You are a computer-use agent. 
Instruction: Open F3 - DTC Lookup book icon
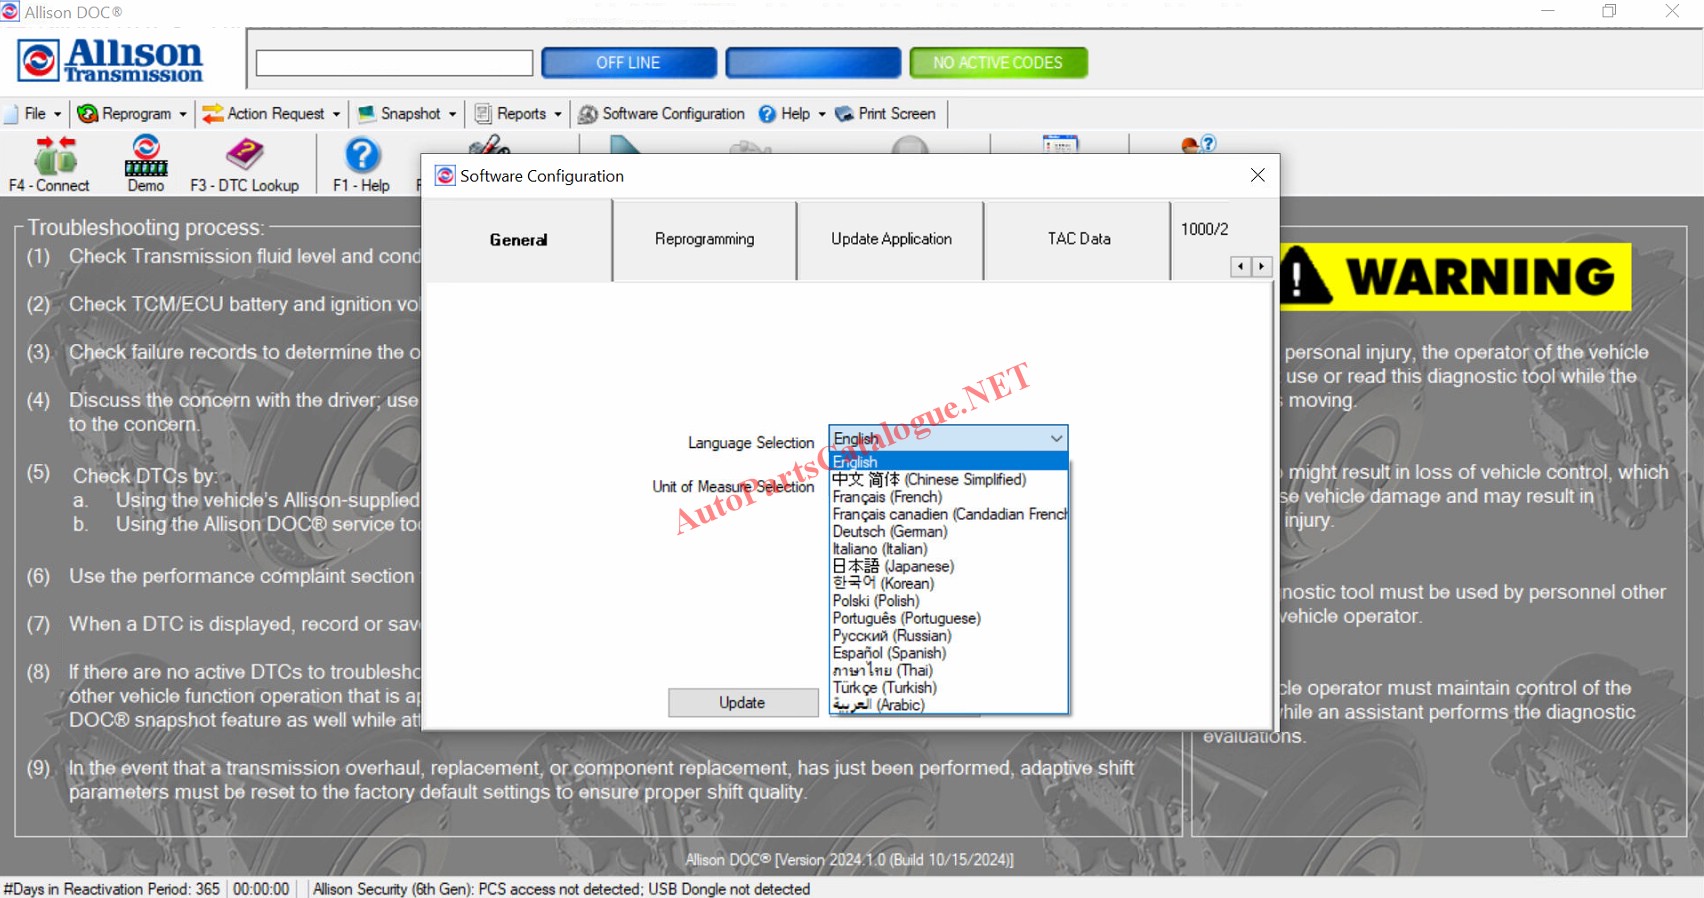pos(244,157)
